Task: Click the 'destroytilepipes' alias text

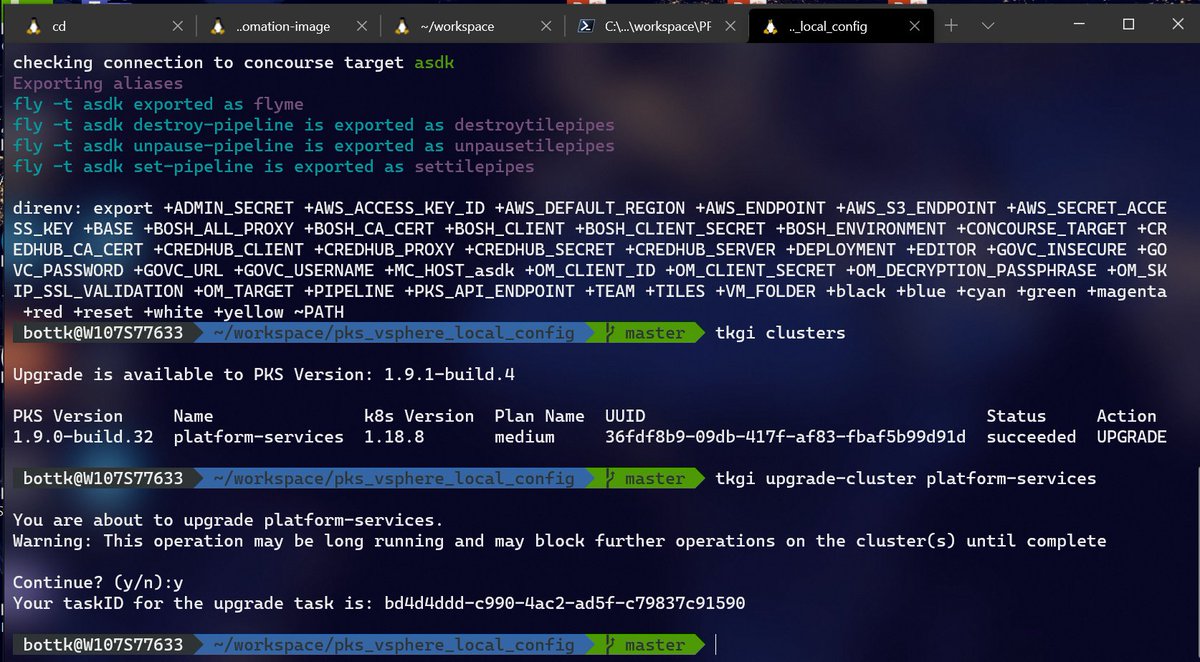Action: (534, 125)
